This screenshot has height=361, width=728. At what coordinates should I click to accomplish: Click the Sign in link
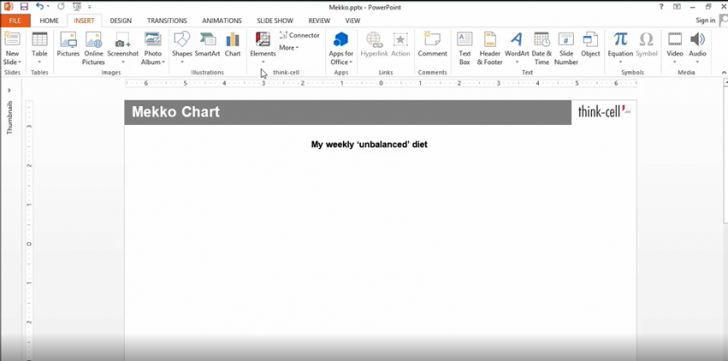click(705, 20)
